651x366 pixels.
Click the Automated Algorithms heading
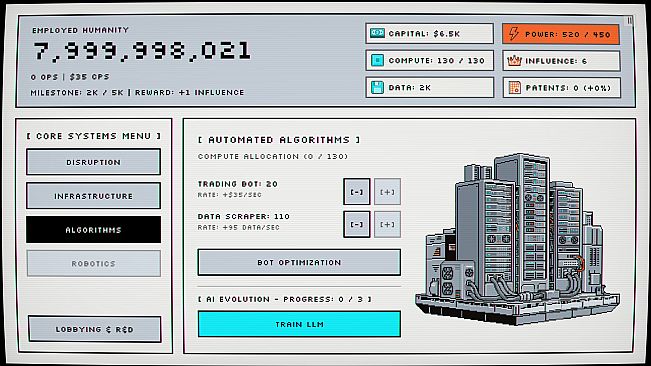coord(279,140)
